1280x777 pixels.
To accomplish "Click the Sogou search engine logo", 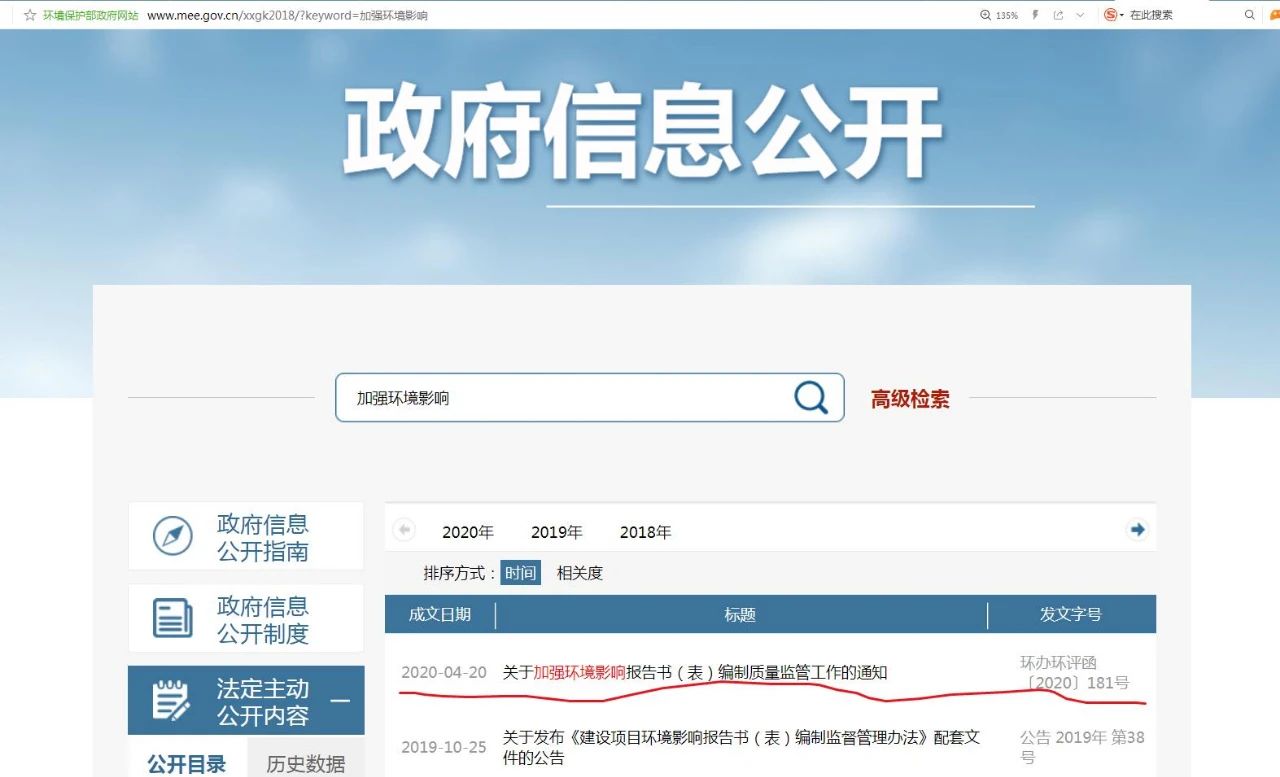I will point(1110,15).
